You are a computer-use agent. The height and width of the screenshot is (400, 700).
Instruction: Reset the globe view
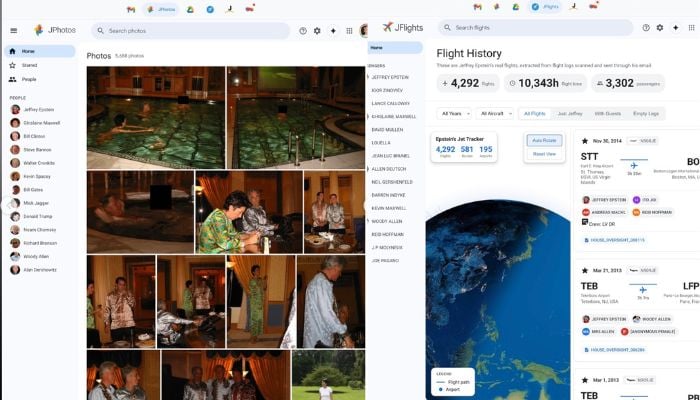pyautogui.click(x=544, y=154)
